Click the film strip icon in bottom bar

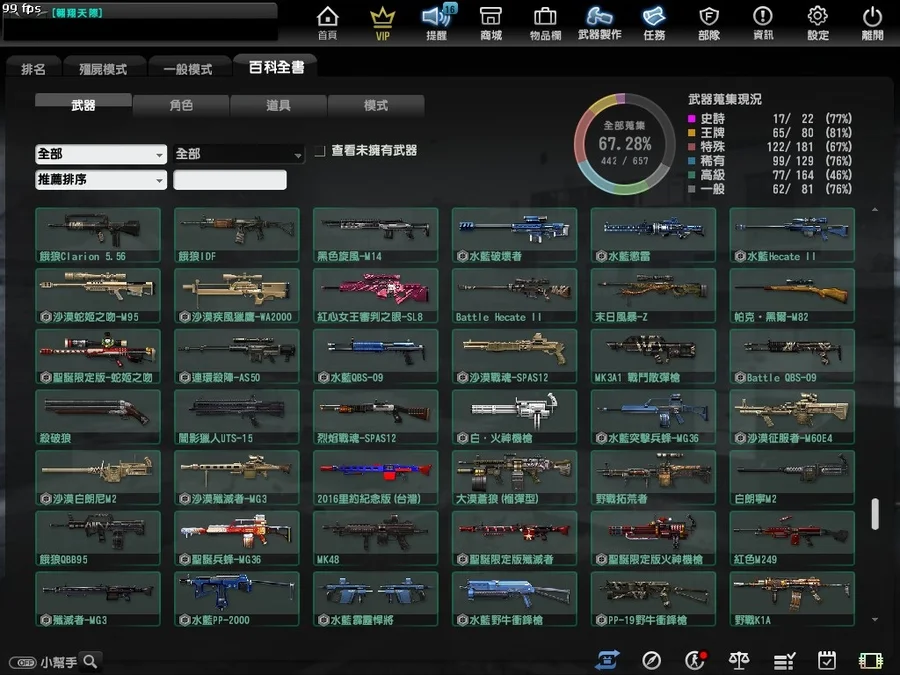(x=871, y=661)
